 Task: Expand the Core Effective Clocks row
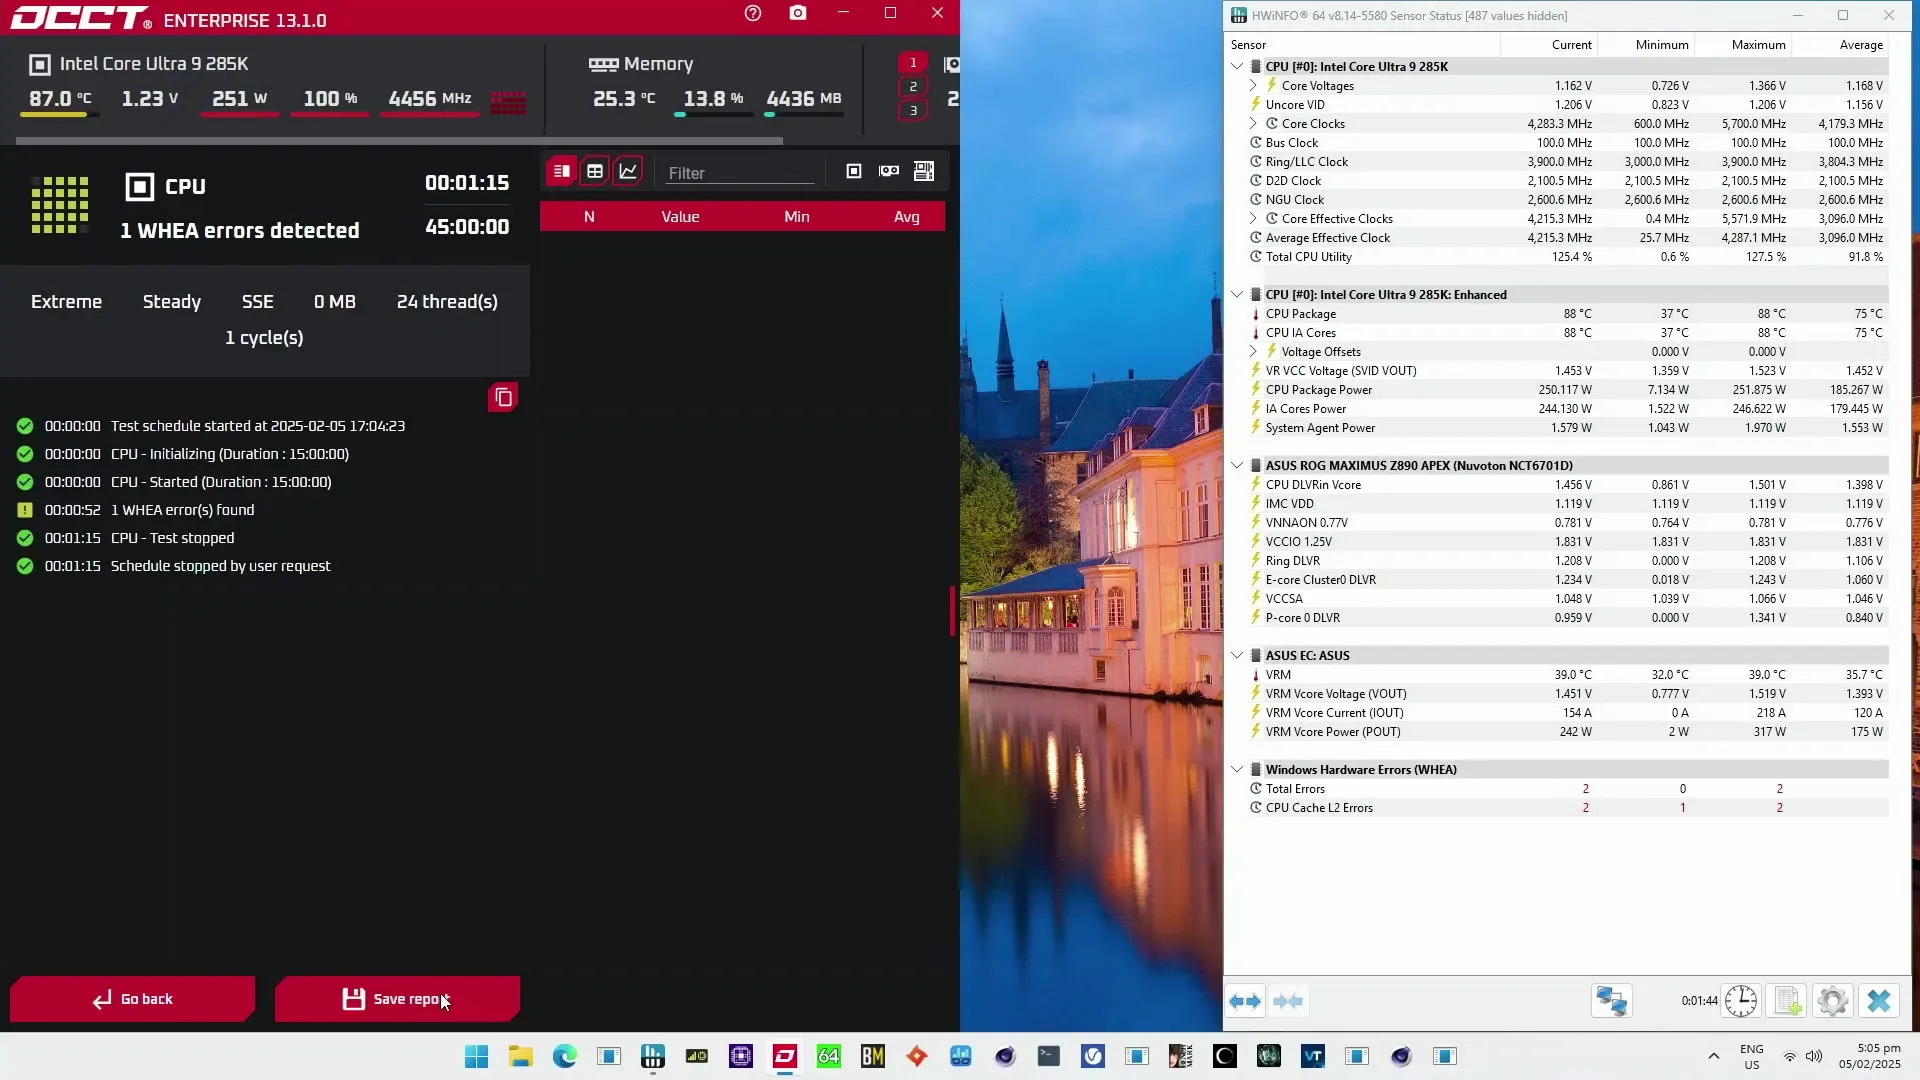click(1253, 218)
